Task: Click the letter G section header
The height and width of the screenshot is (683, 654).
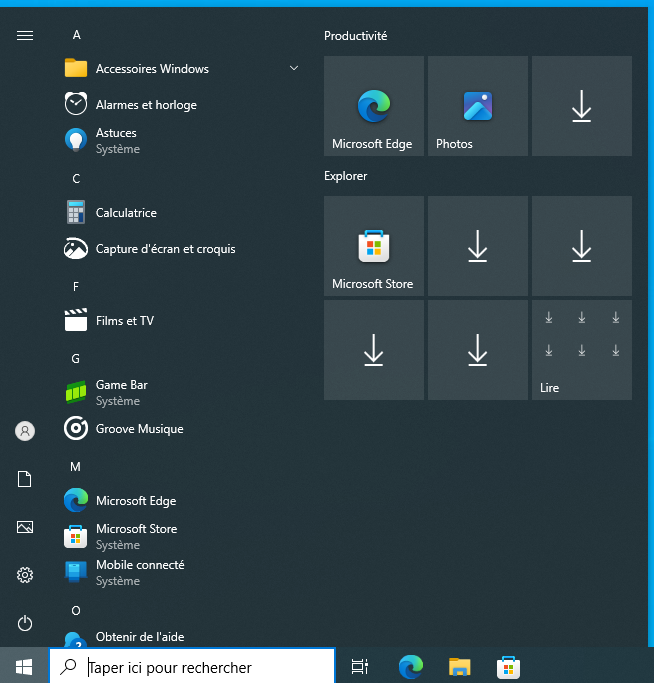Action: coord(75,359)
